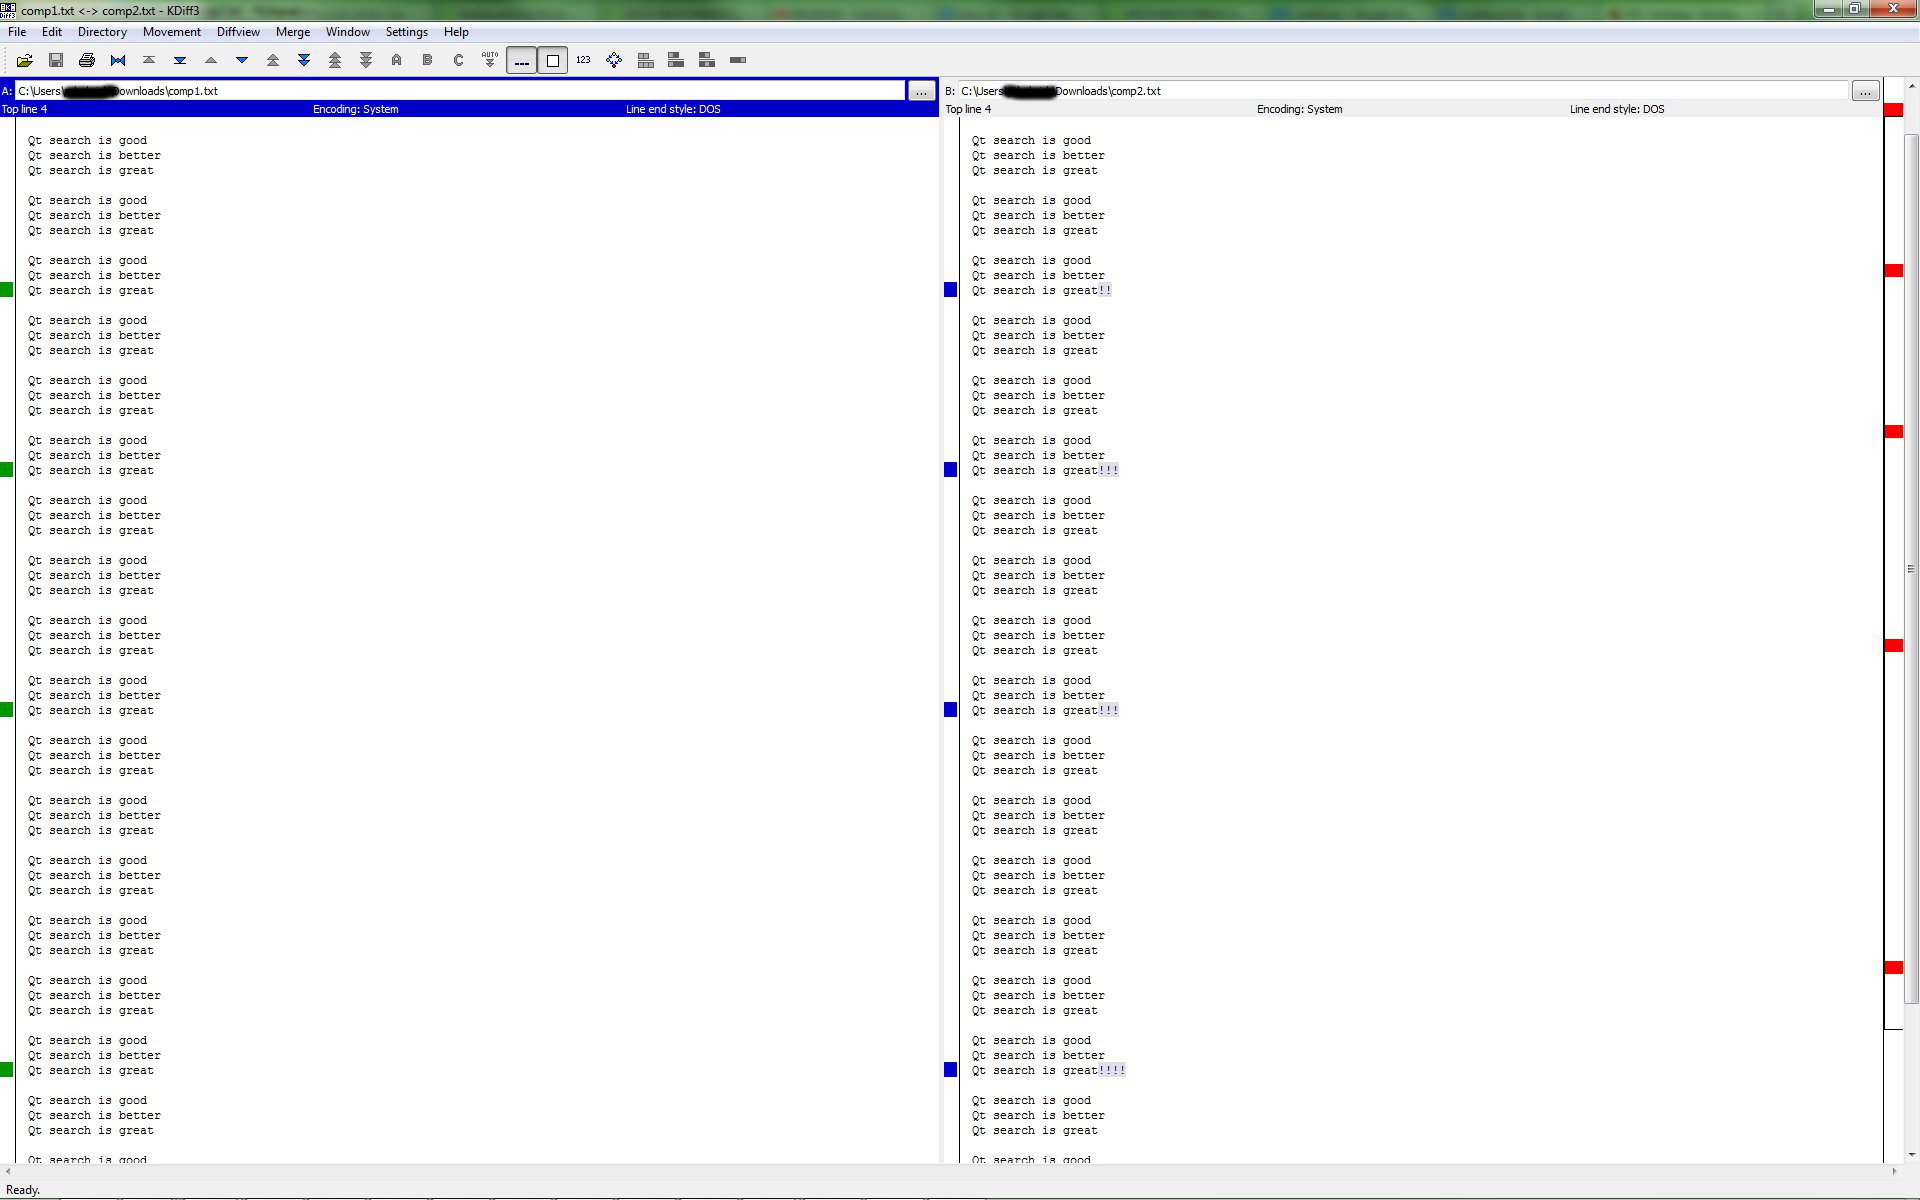Screen dimensions: 1920x1200
Task: Open the Merge menu
Action: (x=293, y=32)
